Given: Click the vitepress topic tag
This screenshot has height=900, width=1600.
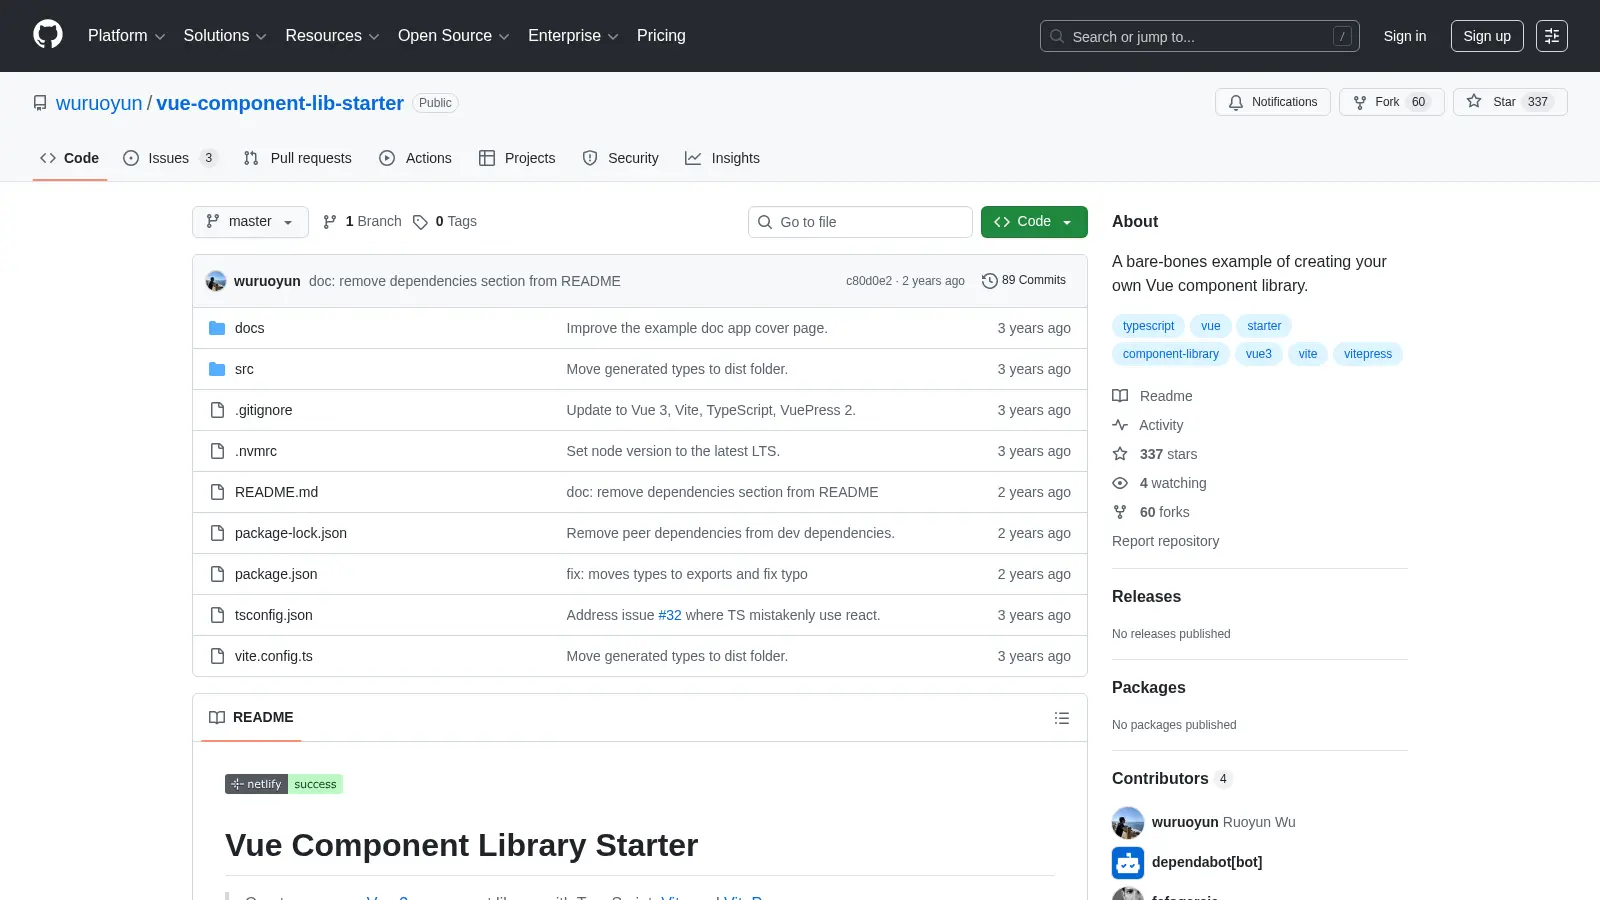Looking at the screenshot, I should [x=1368, y=354].
